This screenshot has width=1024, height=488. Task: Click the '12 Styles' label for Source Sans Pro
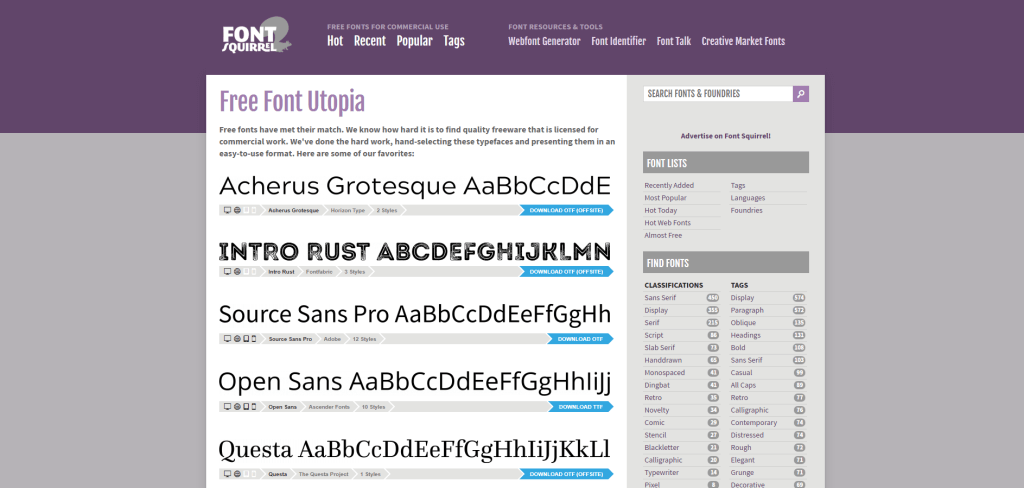point(364,339)
